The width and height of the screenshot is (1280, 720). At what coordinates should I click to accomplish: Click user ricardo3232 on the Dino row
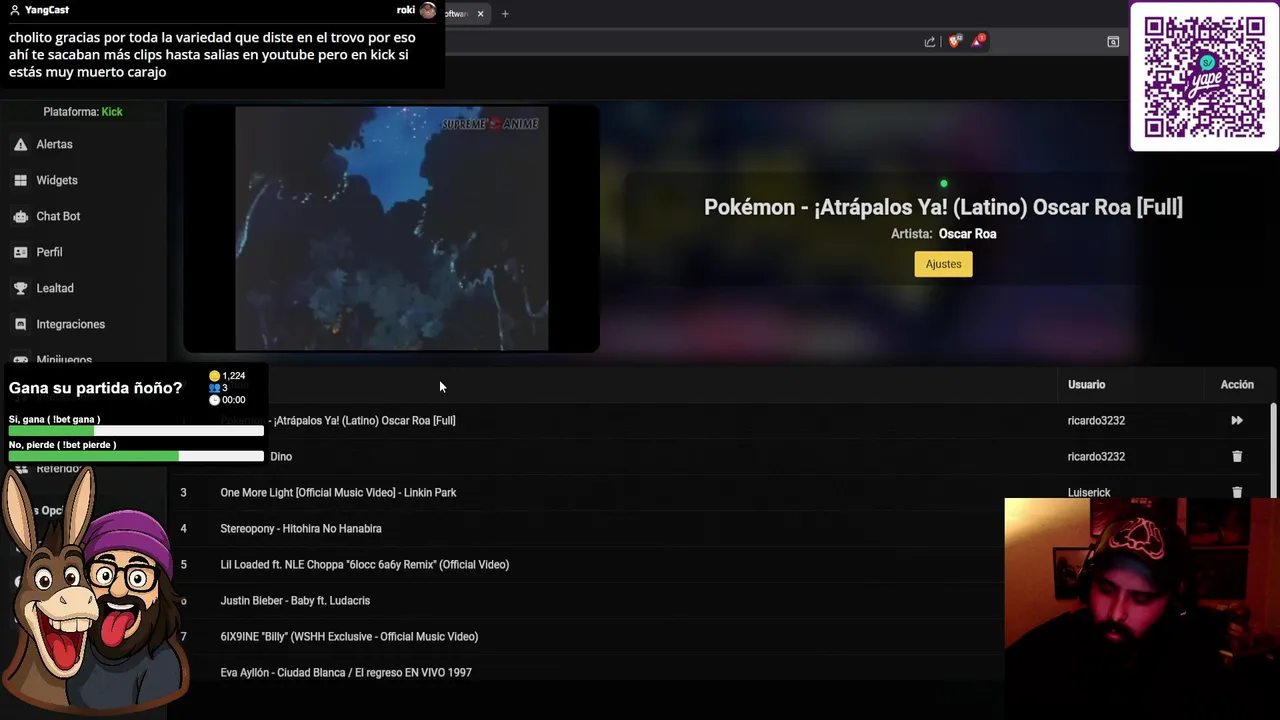(1096, 457)
